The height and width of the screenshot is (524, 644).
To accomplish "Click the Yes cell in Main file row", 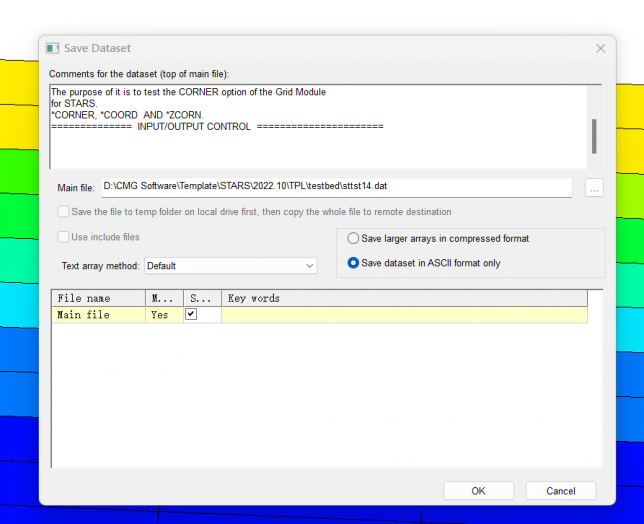I will 160,315.
